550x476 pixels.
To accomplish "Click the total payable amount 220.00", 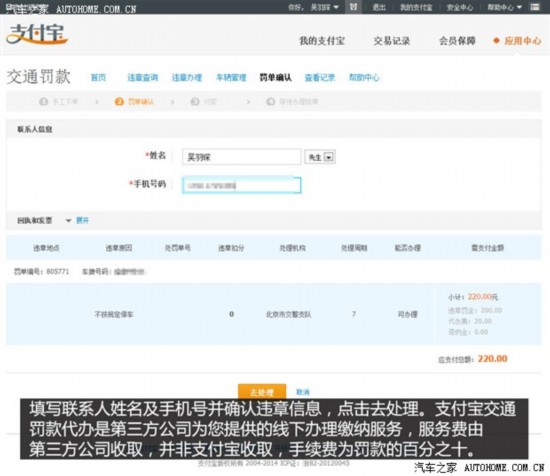I will (x=492, y=358).
